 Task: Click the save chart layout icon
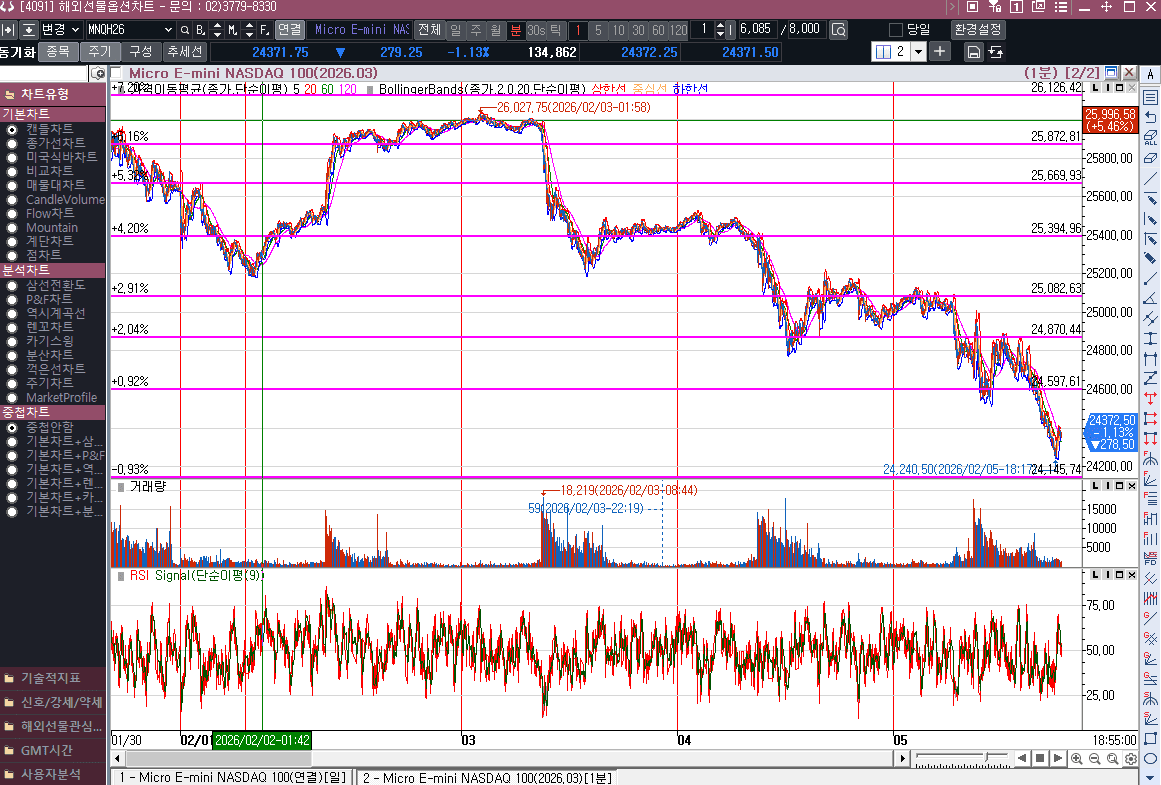(973, 52)
